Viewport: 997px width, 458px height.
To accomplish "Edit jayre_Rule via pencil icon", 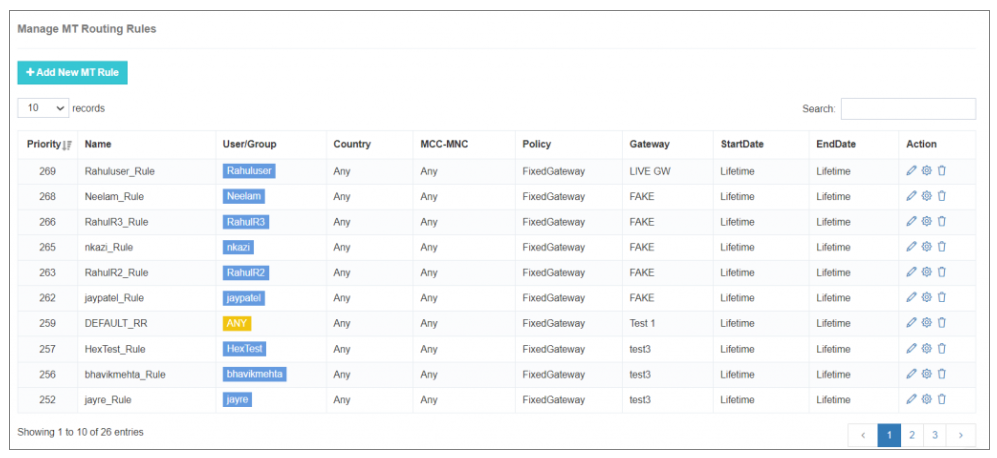I will coord(911,399).
